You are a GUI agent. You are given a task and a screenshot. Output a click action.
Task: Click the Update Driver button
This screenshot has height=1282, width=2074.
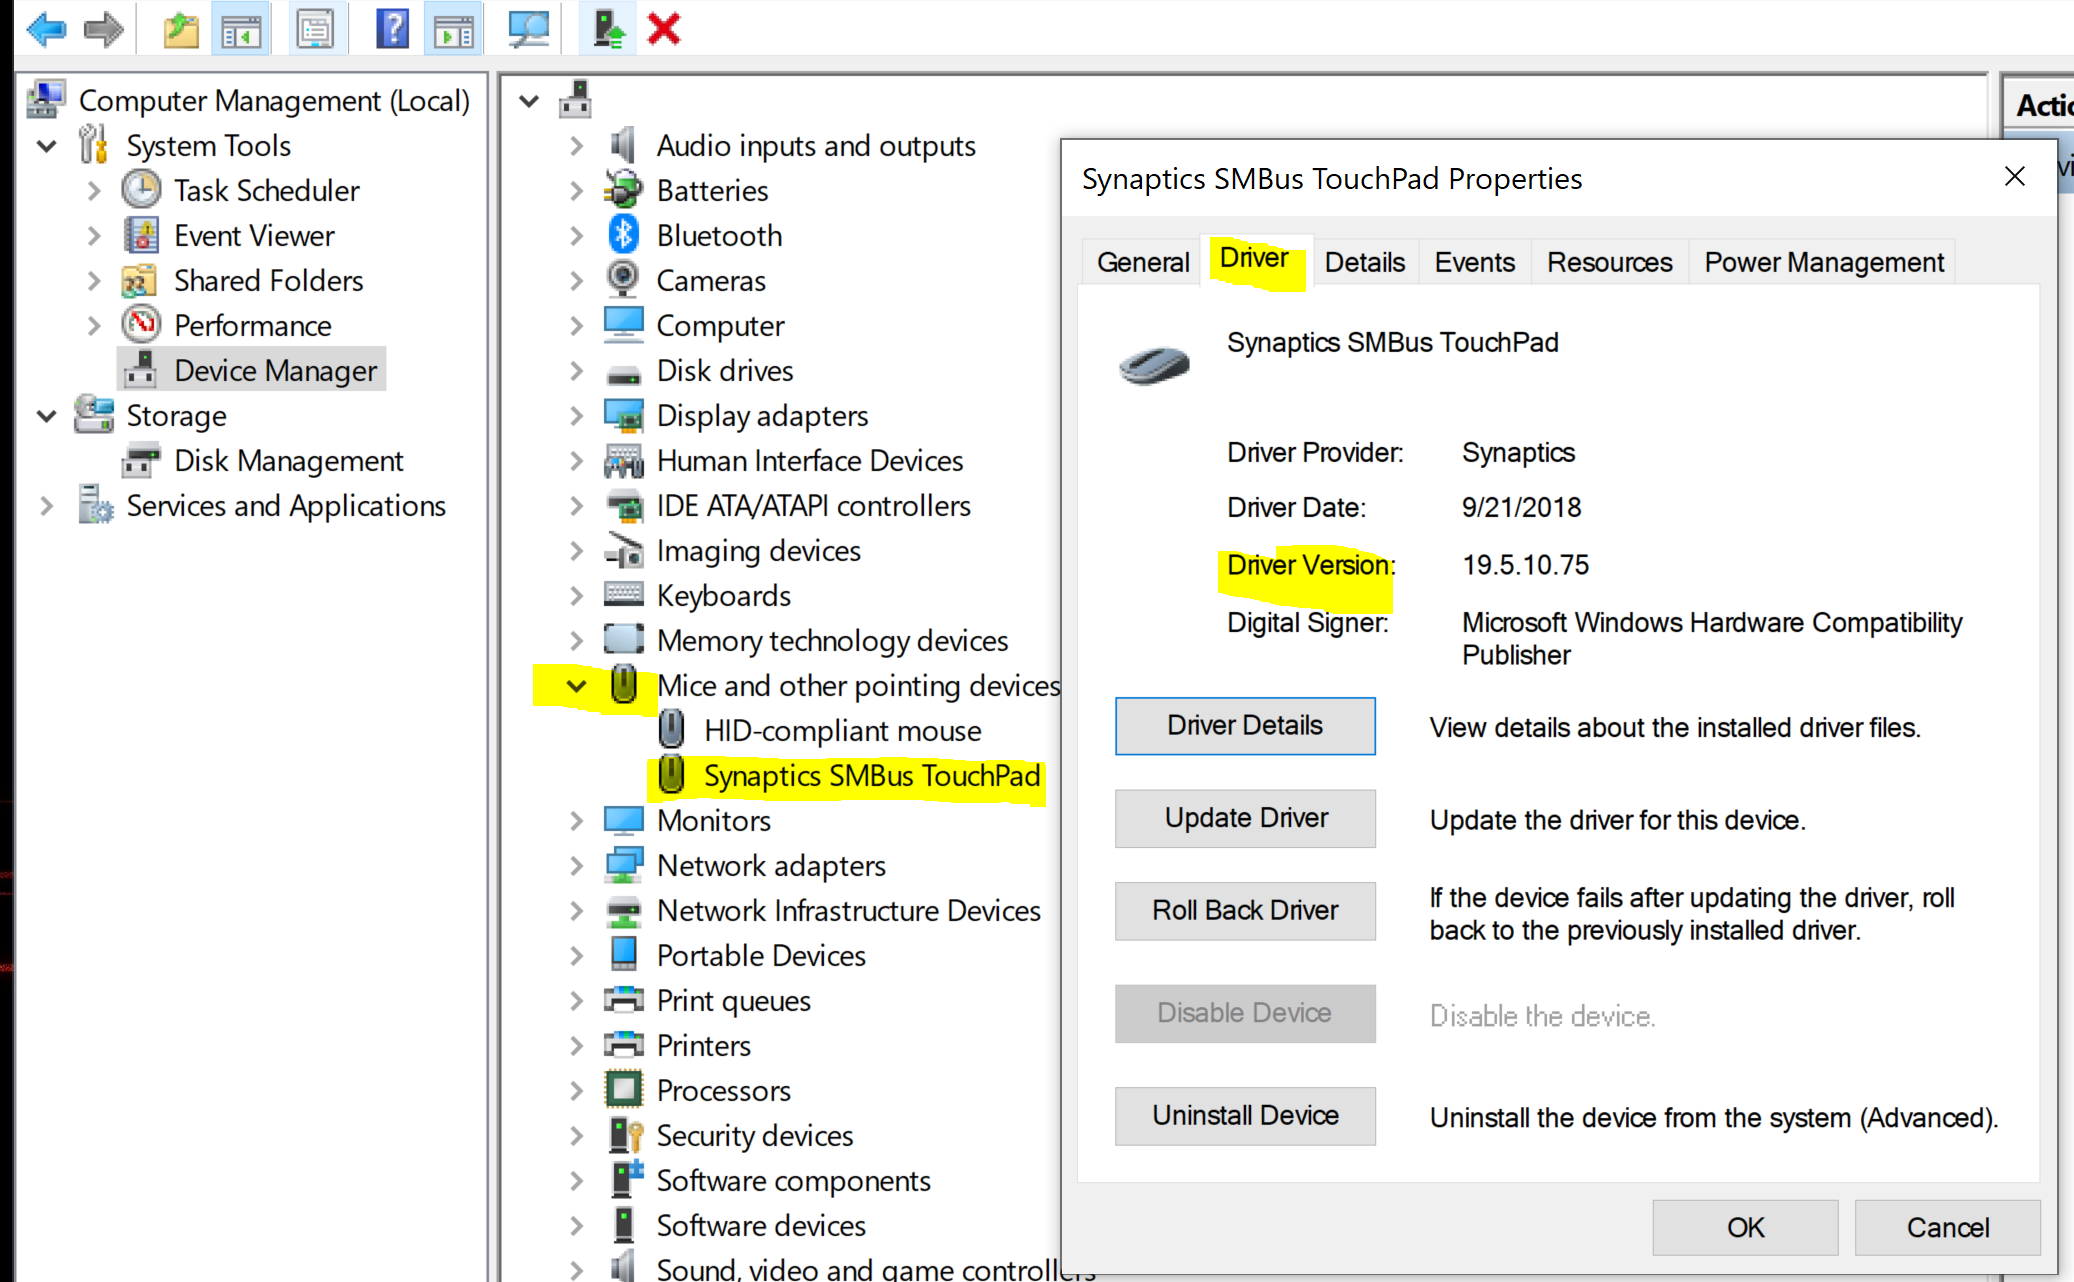coord(1245,818)
